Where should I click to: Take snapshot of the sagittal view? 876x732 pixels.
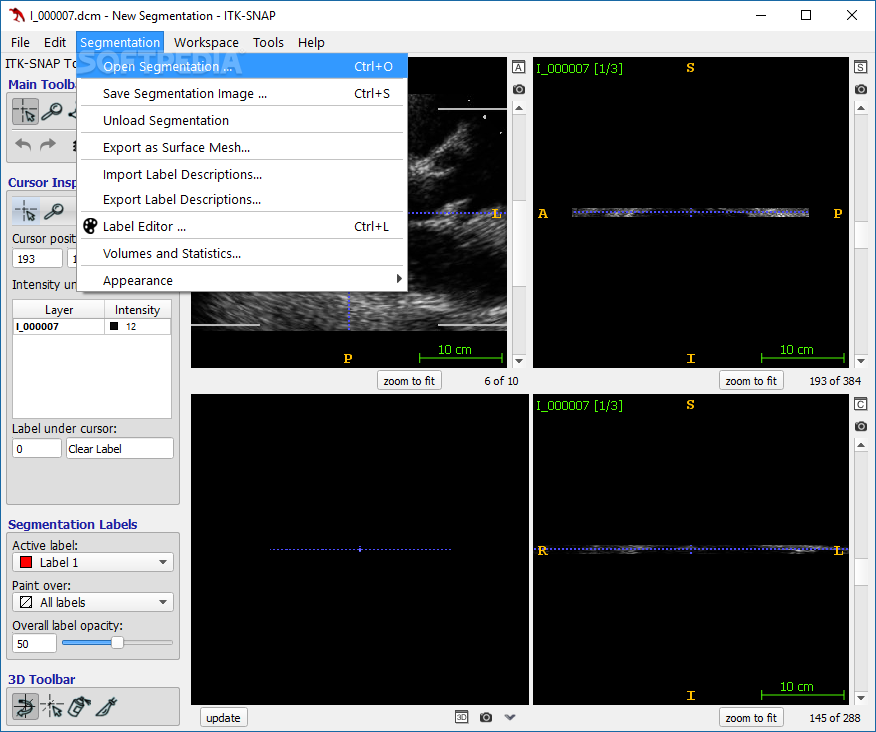tap(860, 89)
